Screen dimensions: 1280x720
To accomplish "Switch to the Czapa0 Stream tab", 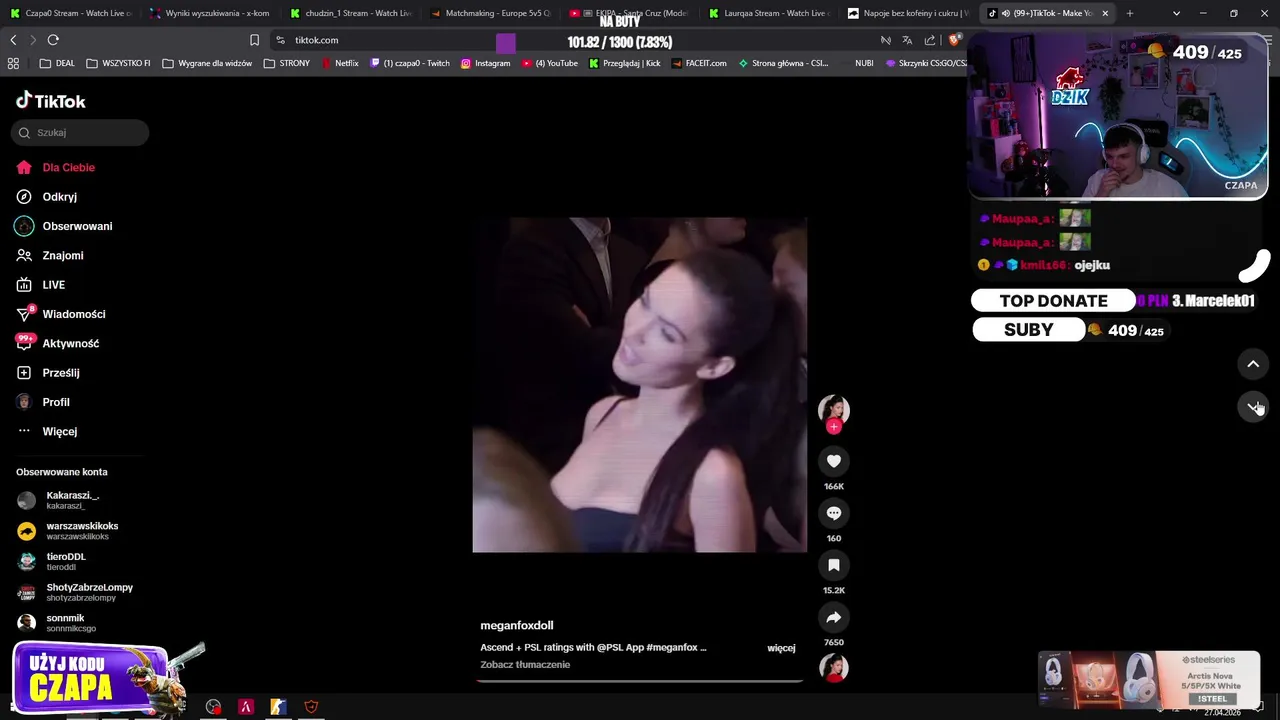I will pos(70,13).
